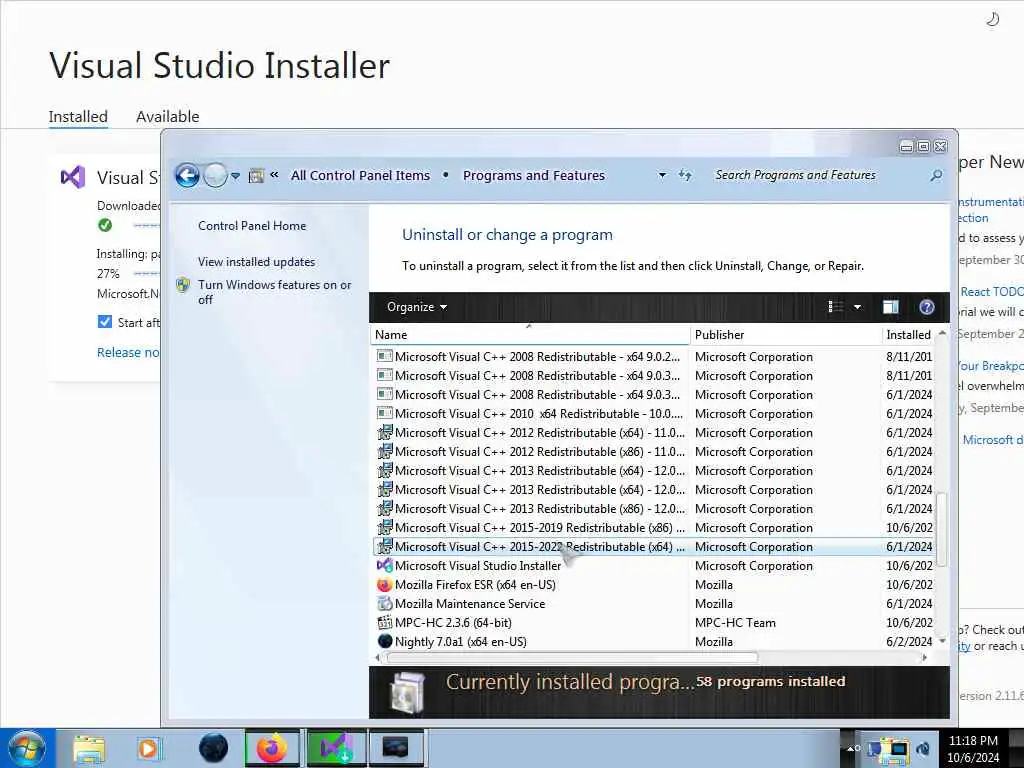
Task: Click the program list scroll down arrow
Action: [942, 641]
